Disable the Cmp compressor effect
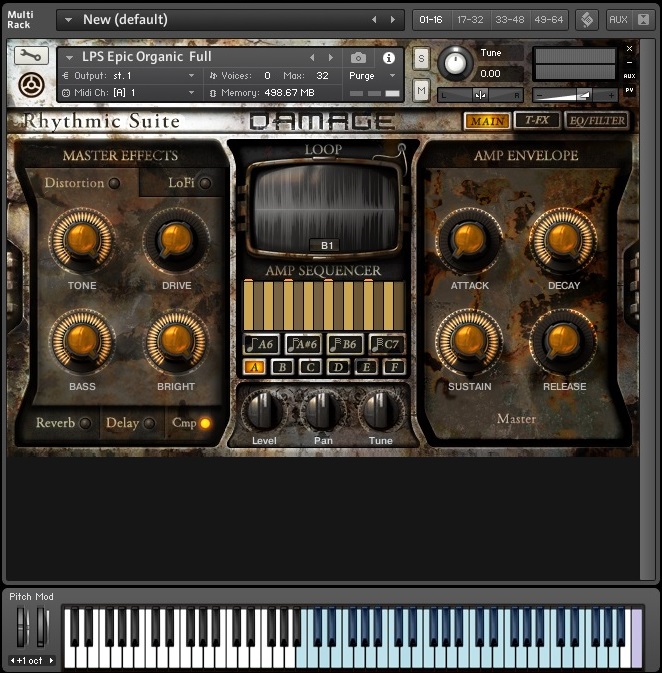Image resolution: width=662 pixels, height=673 pixels. tap(205, 423)
